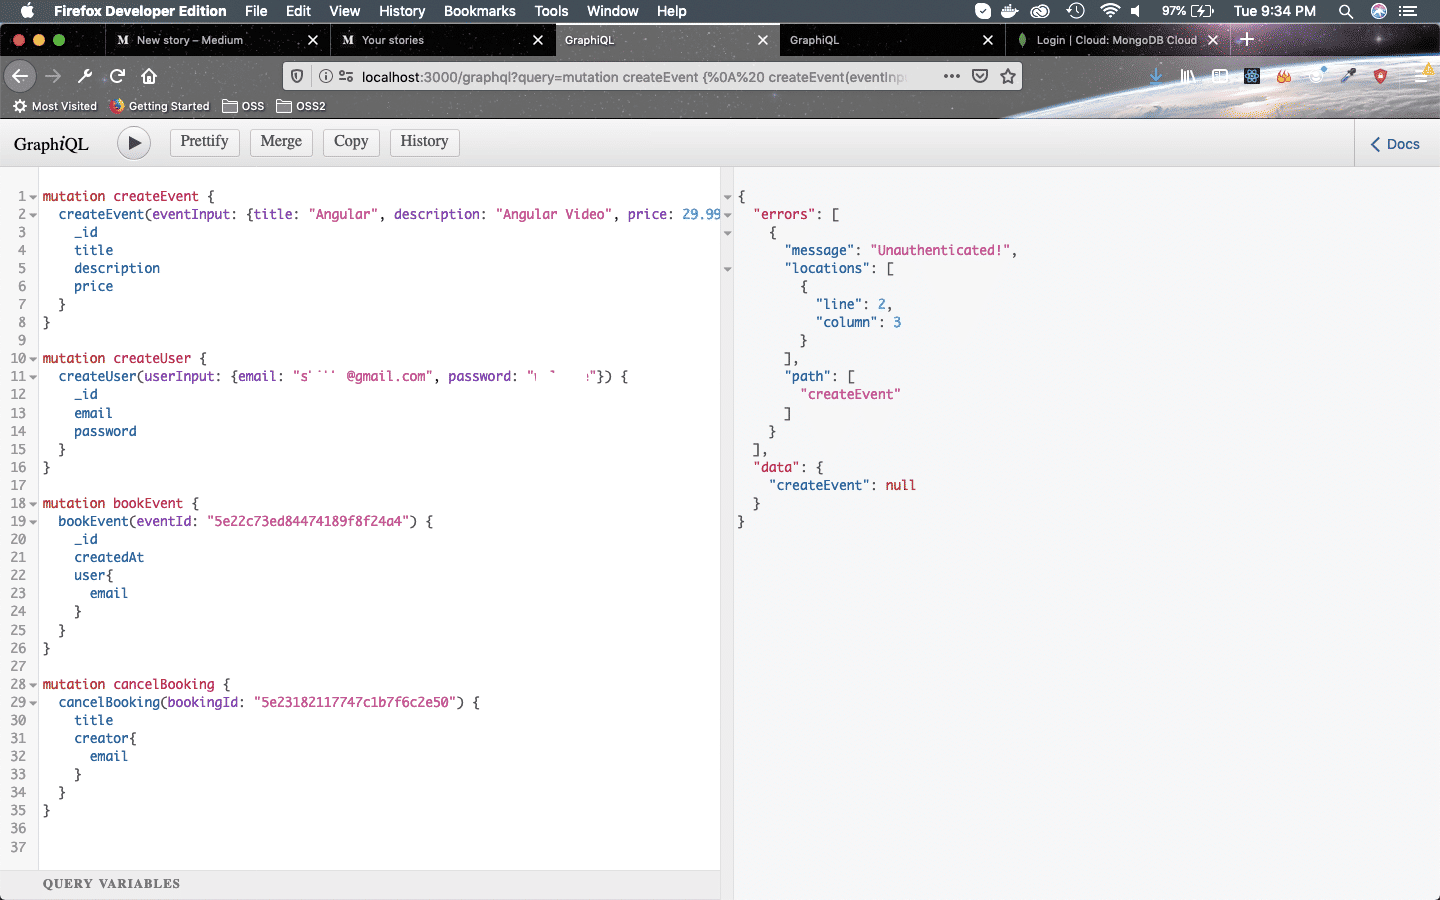Fold the cancelBooking field block at line 29
The width and height of the screenshot is (1440, 900).
[33, 703]
